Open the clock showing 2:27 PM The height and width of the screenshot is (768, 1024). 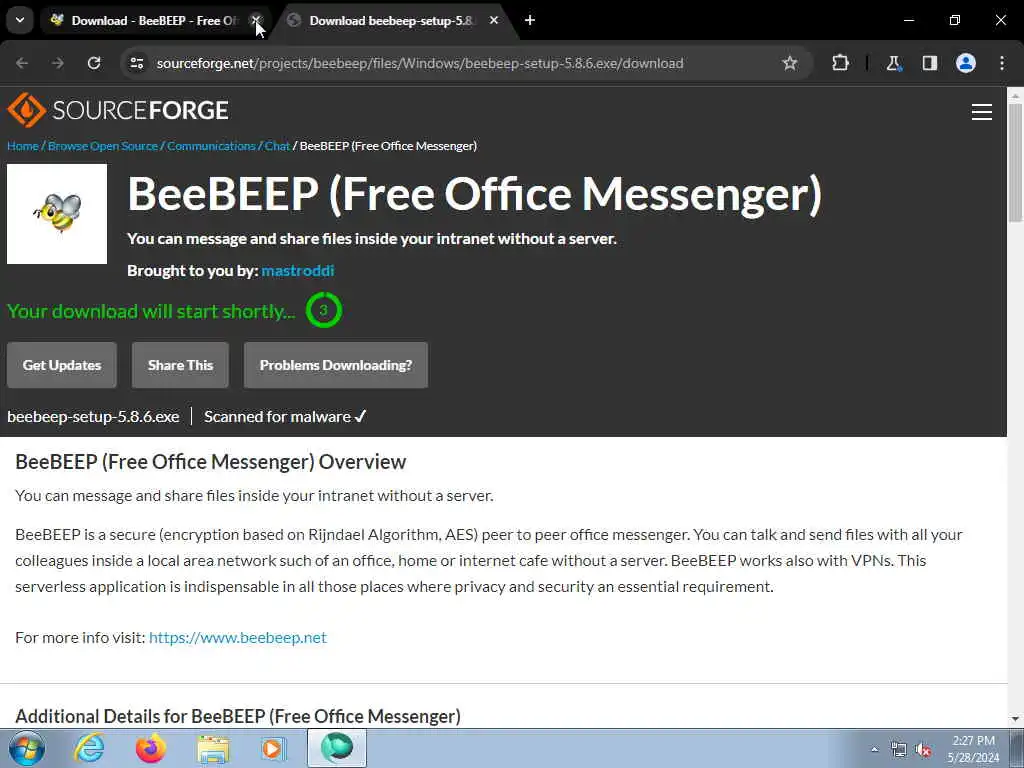click(x=973, y=749)
